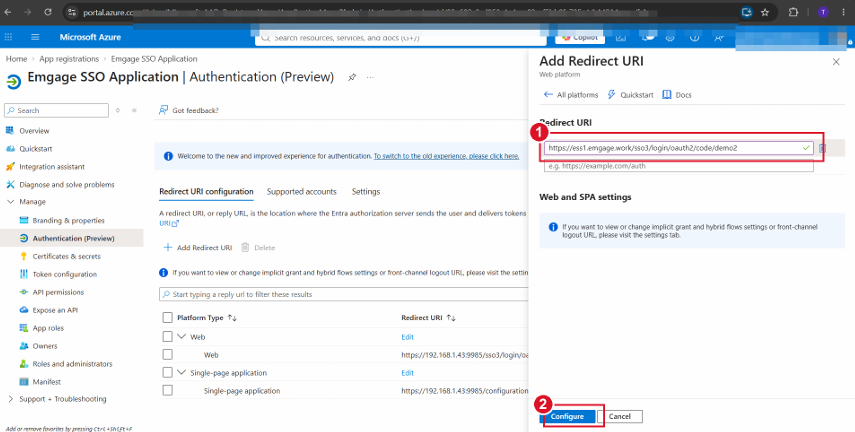This screenshot has width=855, height=432.
Task: Open Azure portal settings gear icon
Action: (x=670, y=37)
